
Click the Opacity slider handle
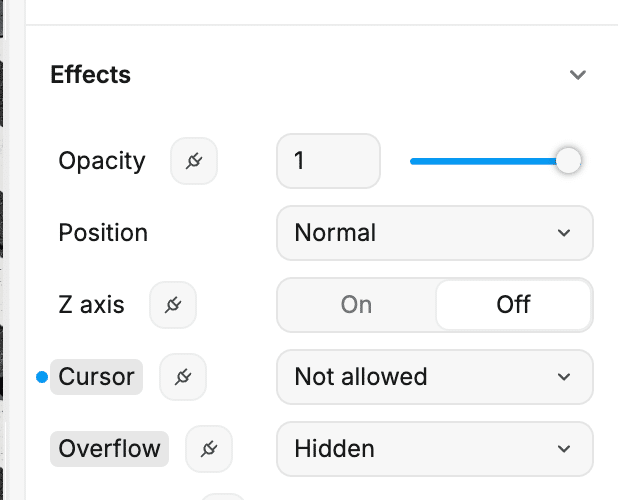(x=568, y=161)
